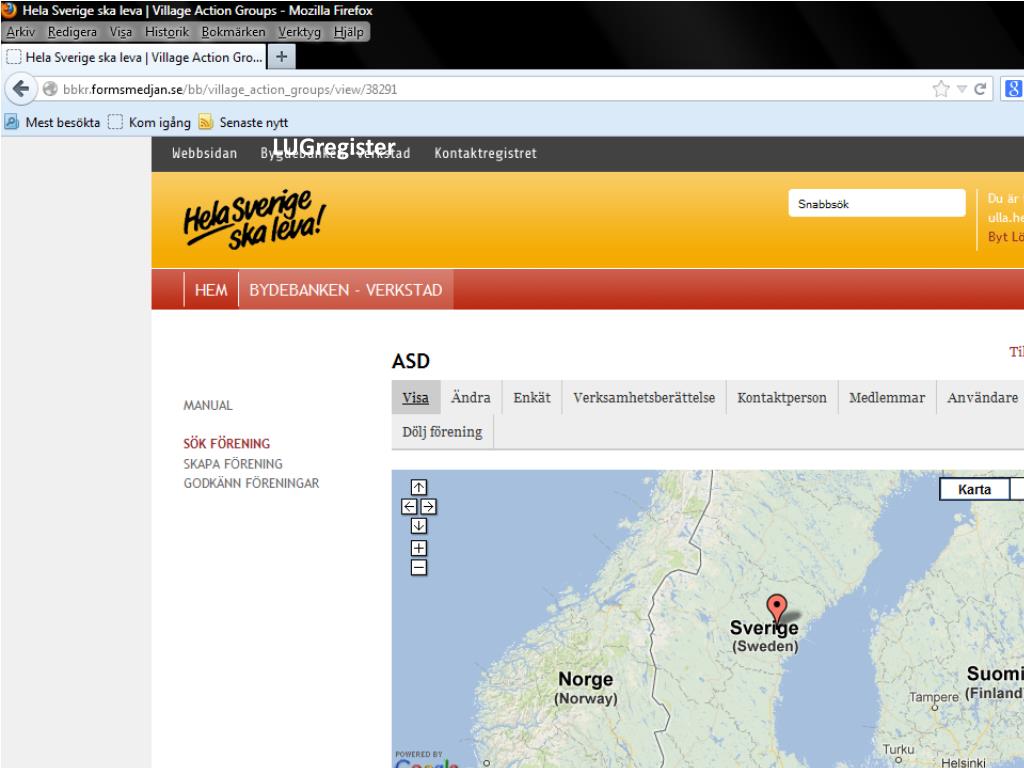Pan map left with the left arrow

409,507
